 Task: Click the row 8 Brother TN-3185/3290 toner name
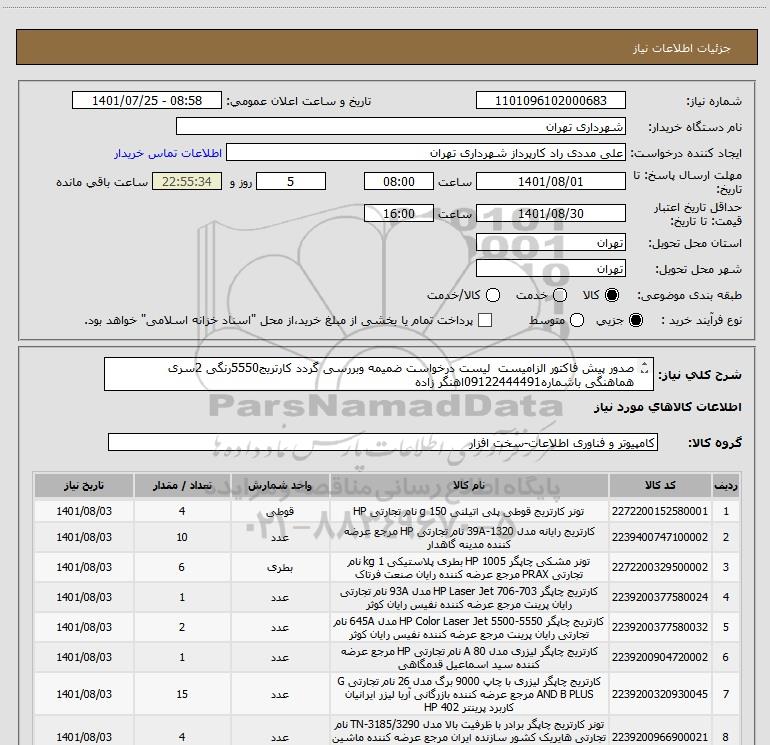click(x=468, y=731)
